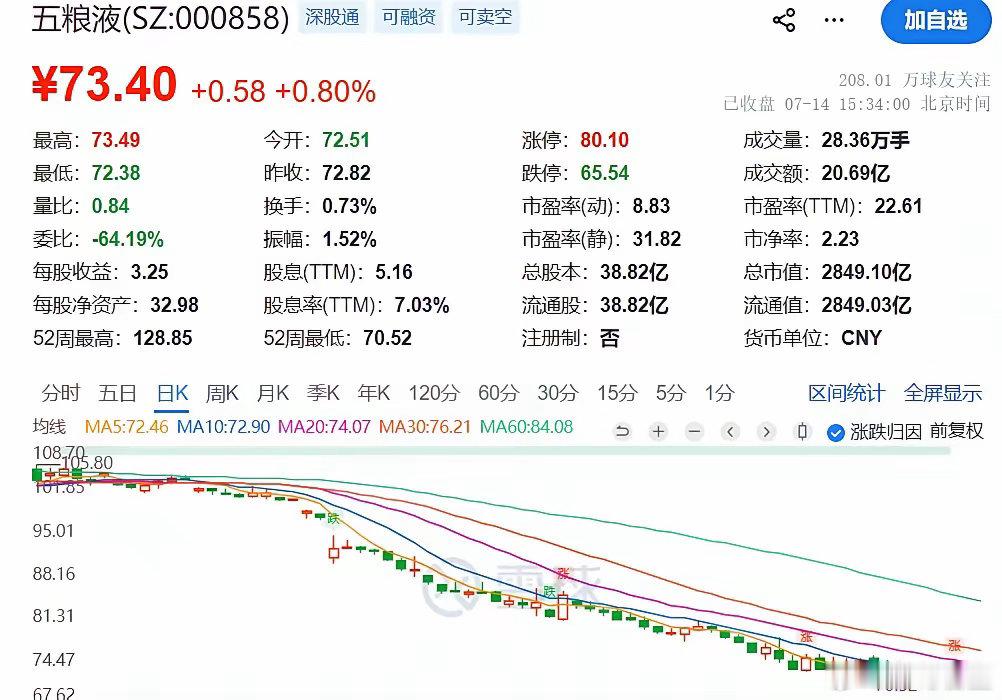Click the chart reset arrow icon
The image size is (1002, 700).
[x=622, y=432]
